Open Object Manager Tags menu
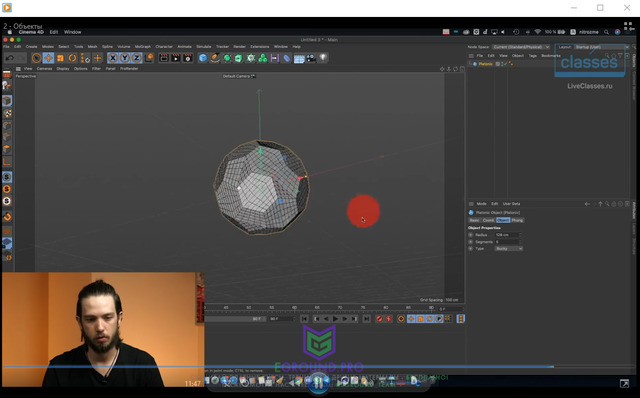The image size is (640, 398). pyautogui.click(x=533, y=56)
